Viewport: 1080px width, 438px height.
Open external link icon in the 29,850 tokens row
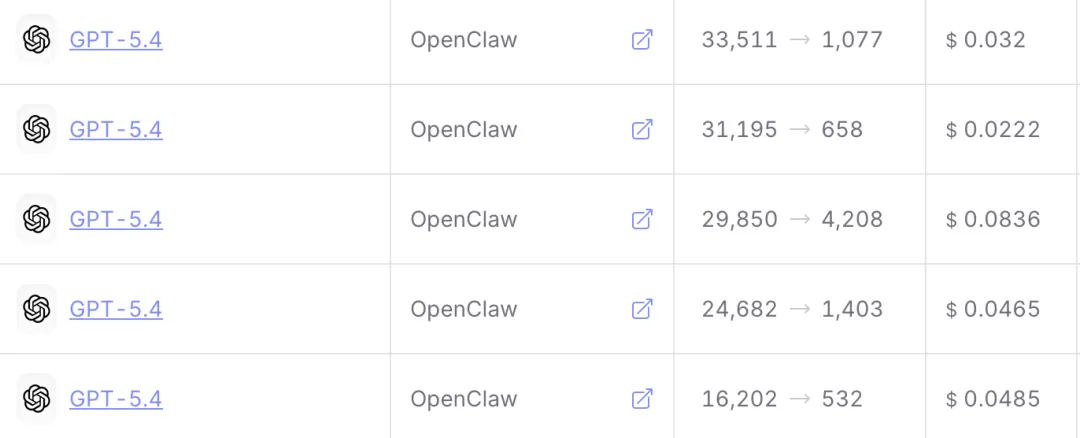pyautogui.click(x=642, y=219)
